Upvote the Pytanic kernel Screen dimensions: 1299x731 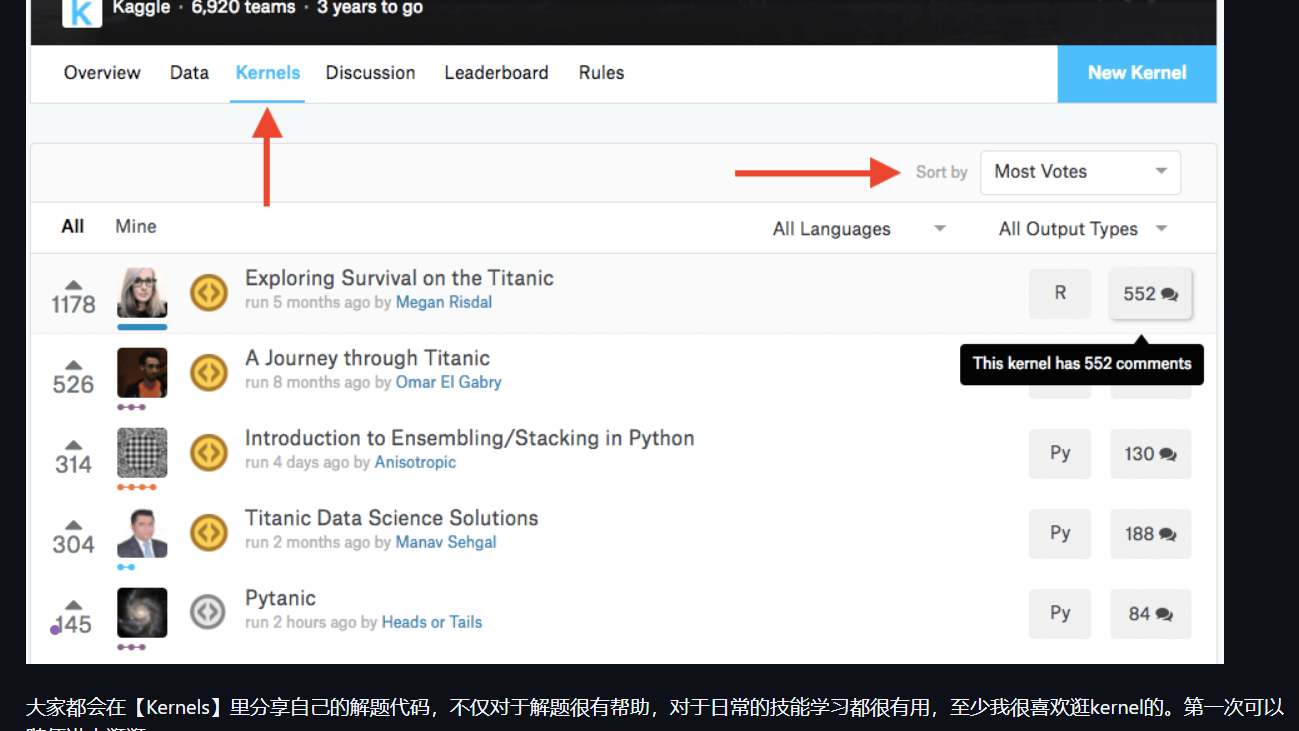[x=73, y=605]
